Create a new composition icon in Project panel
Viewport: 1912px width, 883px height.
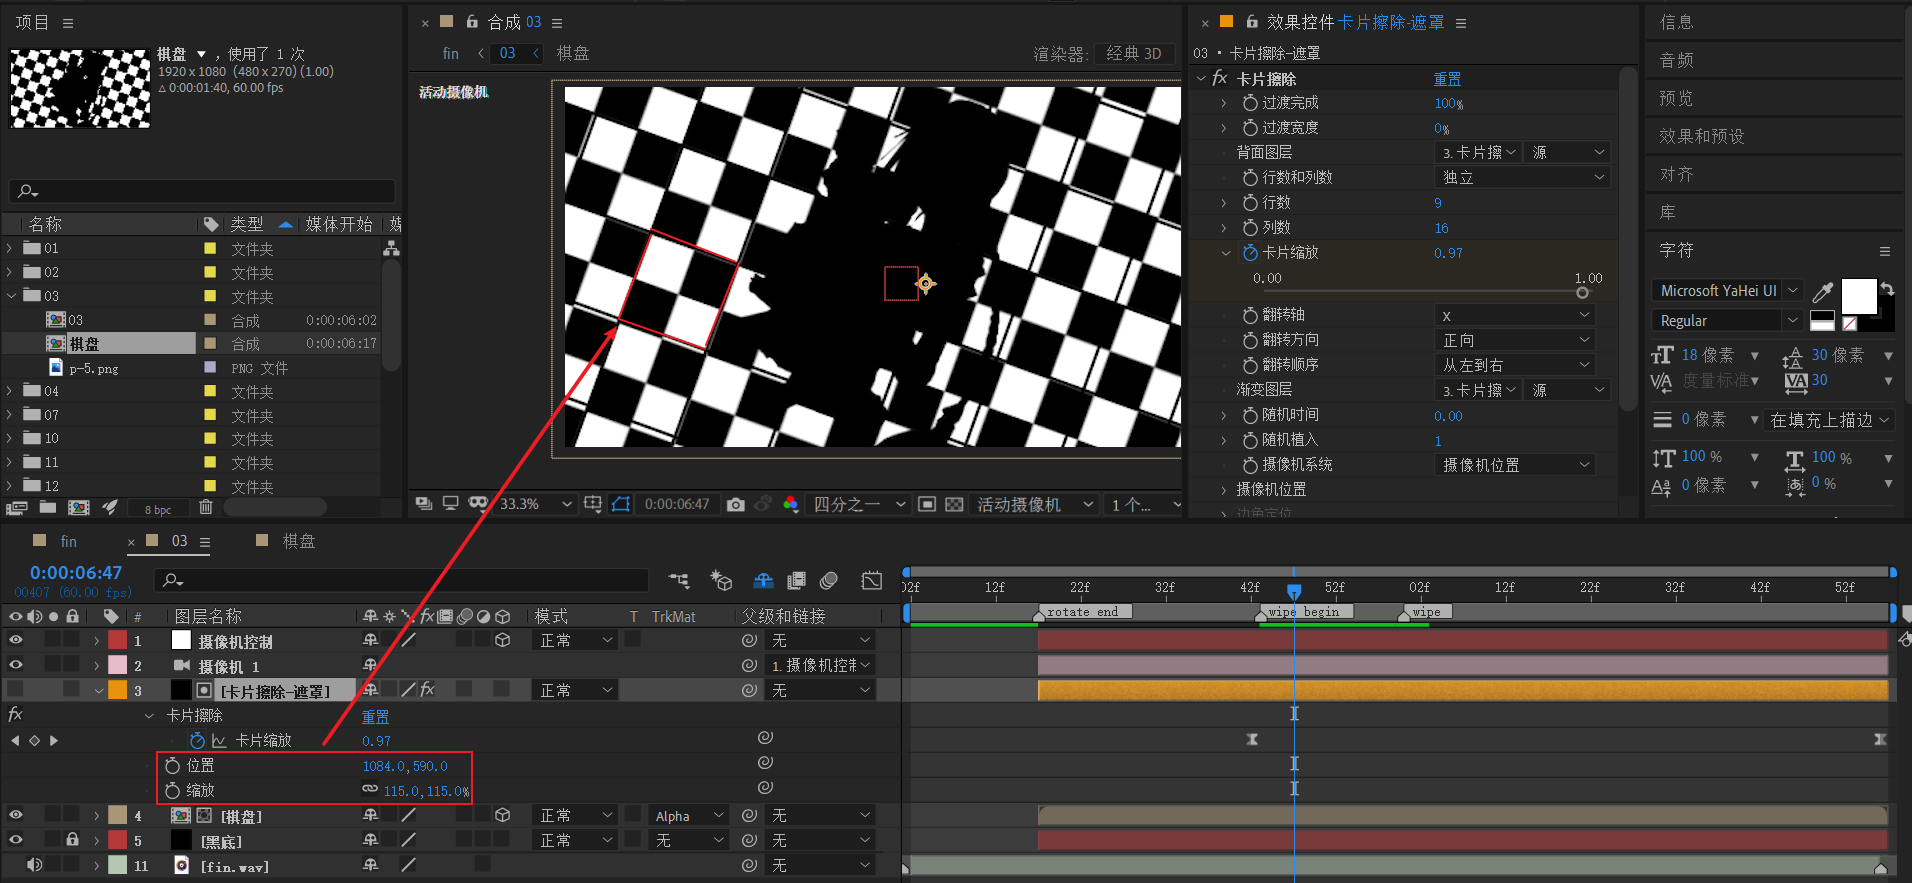78,508
